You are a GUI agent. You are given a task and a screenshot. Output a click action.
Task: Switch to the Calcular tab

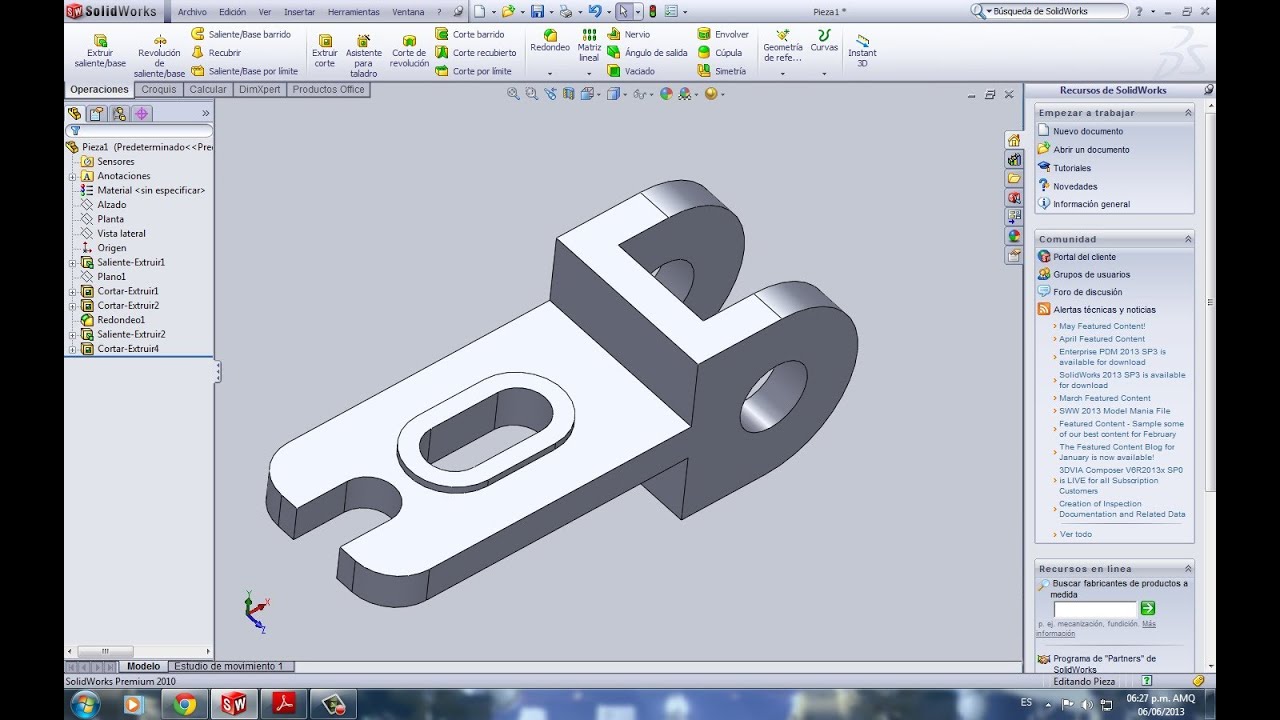click(x=208, y=89)
